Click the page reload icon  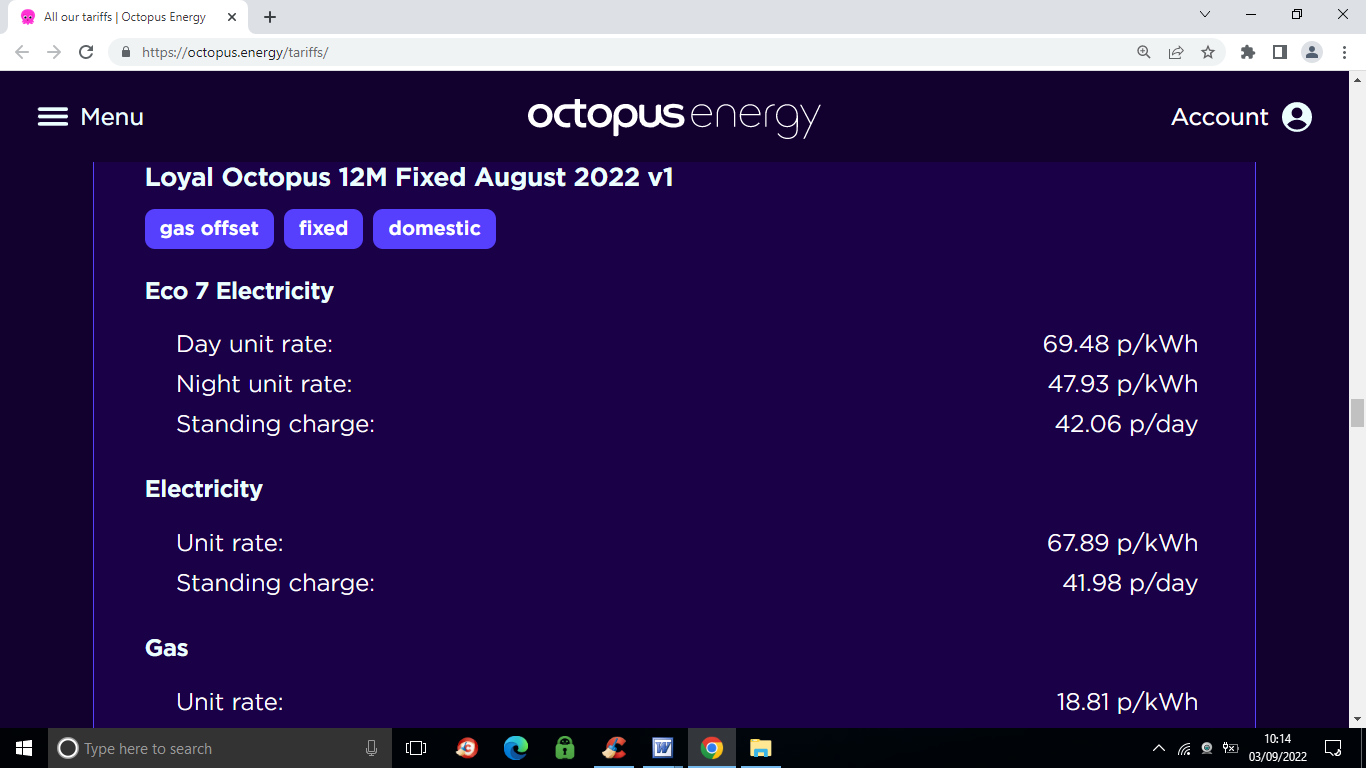(x=85, y=52)
